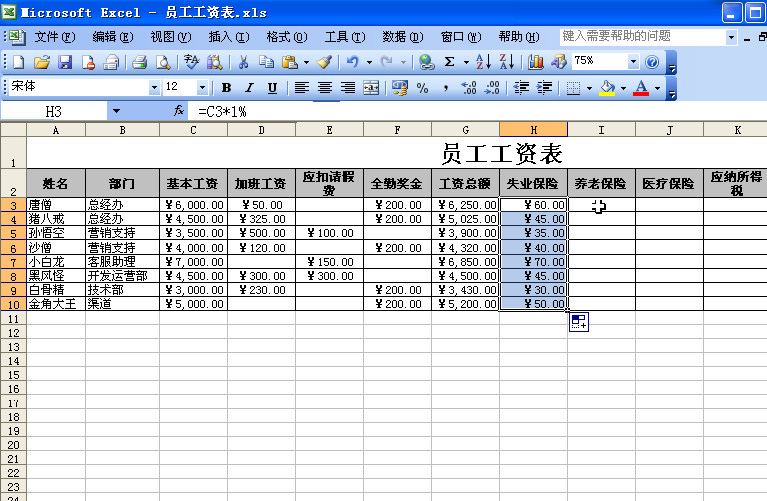Click the formula bar showing =C3*1%
Viewport: 767px width, 501px height.
coord(479,112)
